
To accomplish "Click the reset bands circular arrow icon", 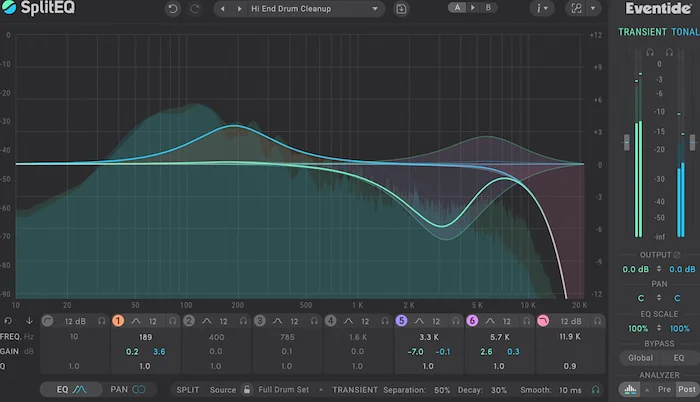I will pos(8,321).
